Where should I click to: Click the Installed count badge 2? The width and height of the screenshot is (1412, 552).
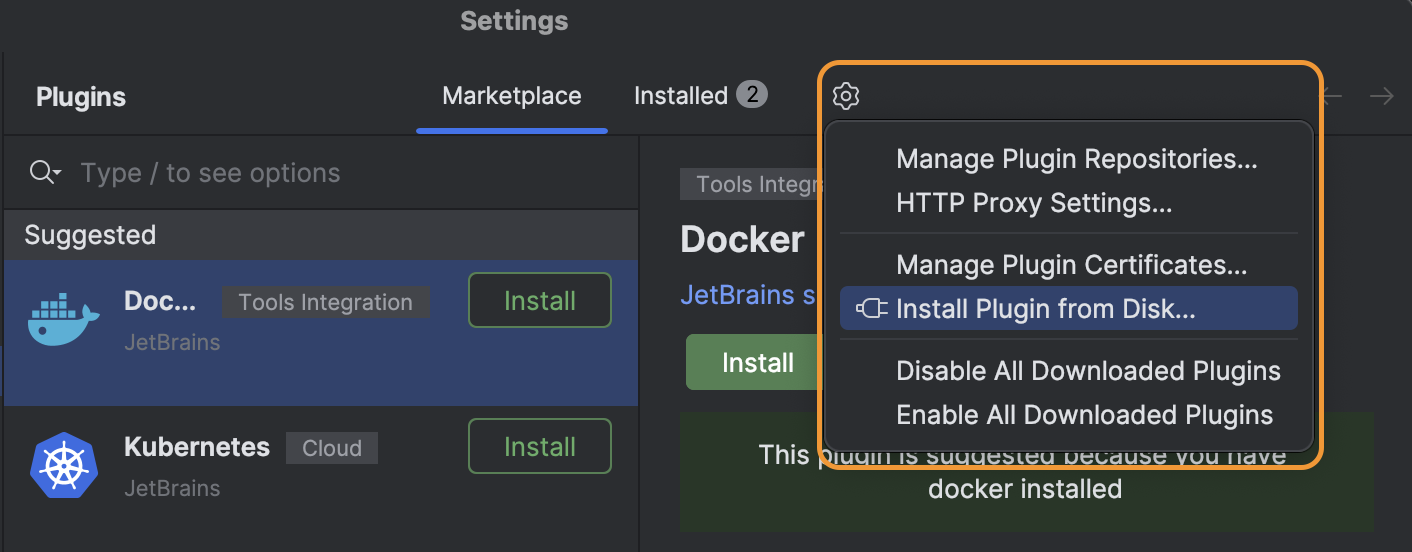[752, 95]
